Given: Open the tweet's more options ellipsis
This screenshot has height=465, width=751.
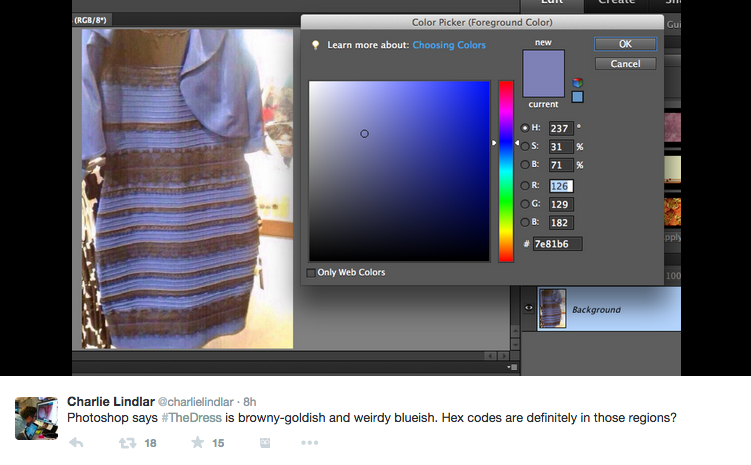Looking at the screenshot, I should (309, 443).
